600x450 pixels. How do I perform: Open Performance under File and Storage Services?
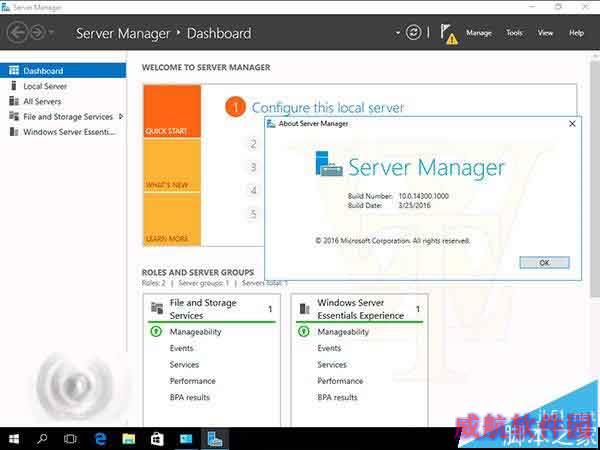pos(192,381)
